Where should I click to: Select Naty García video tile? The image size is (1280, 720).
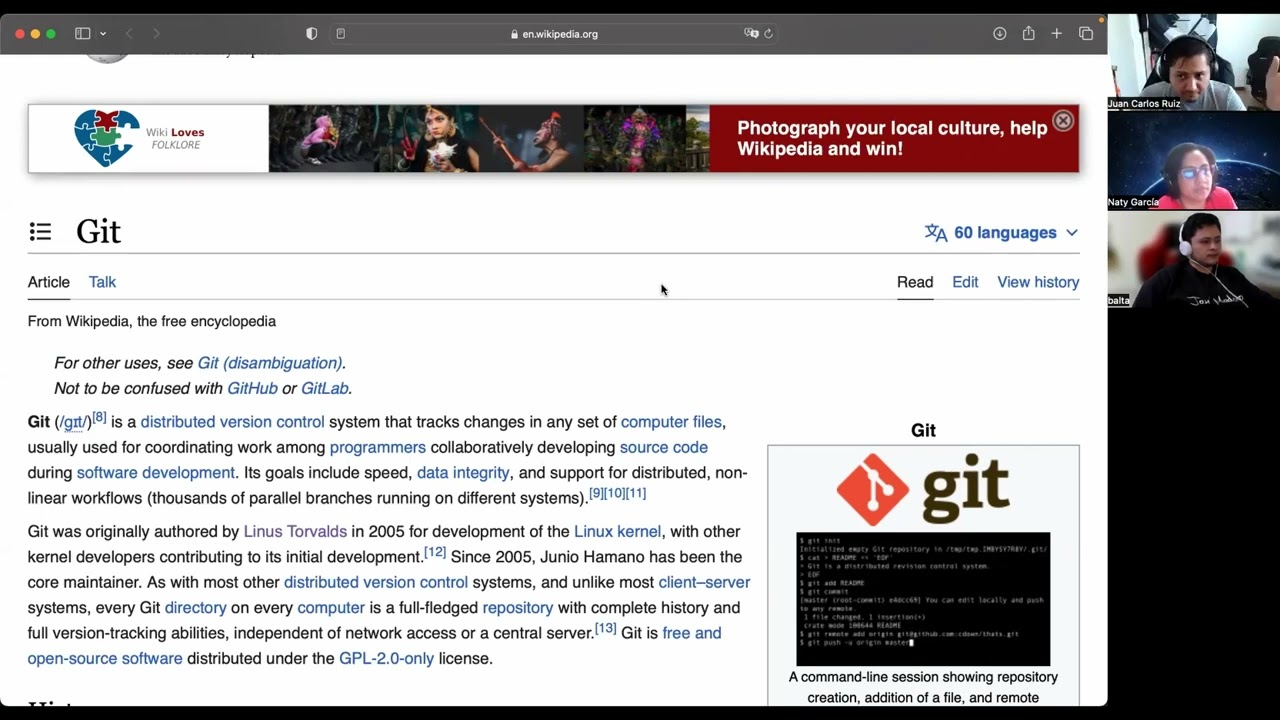(x=1194, y=161)
